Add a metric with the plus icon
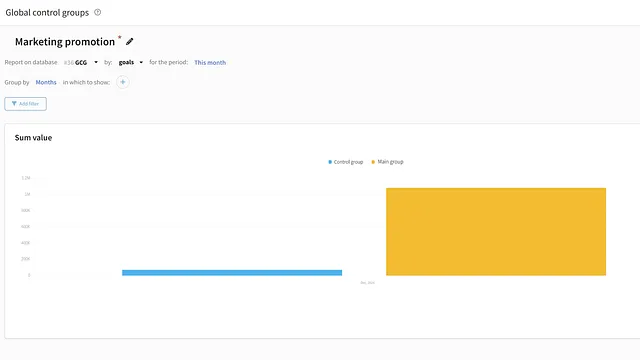The width and height of the screenshot is (640, 360). coord(122,82)
